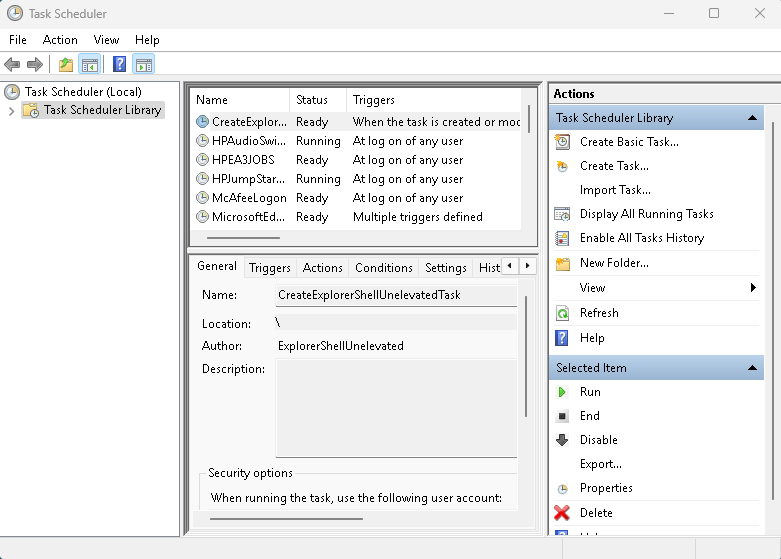This screenshot has width=781, height=559.
Task: Click the Enable All Tasks History icon
Action: (x=562, y=238)
